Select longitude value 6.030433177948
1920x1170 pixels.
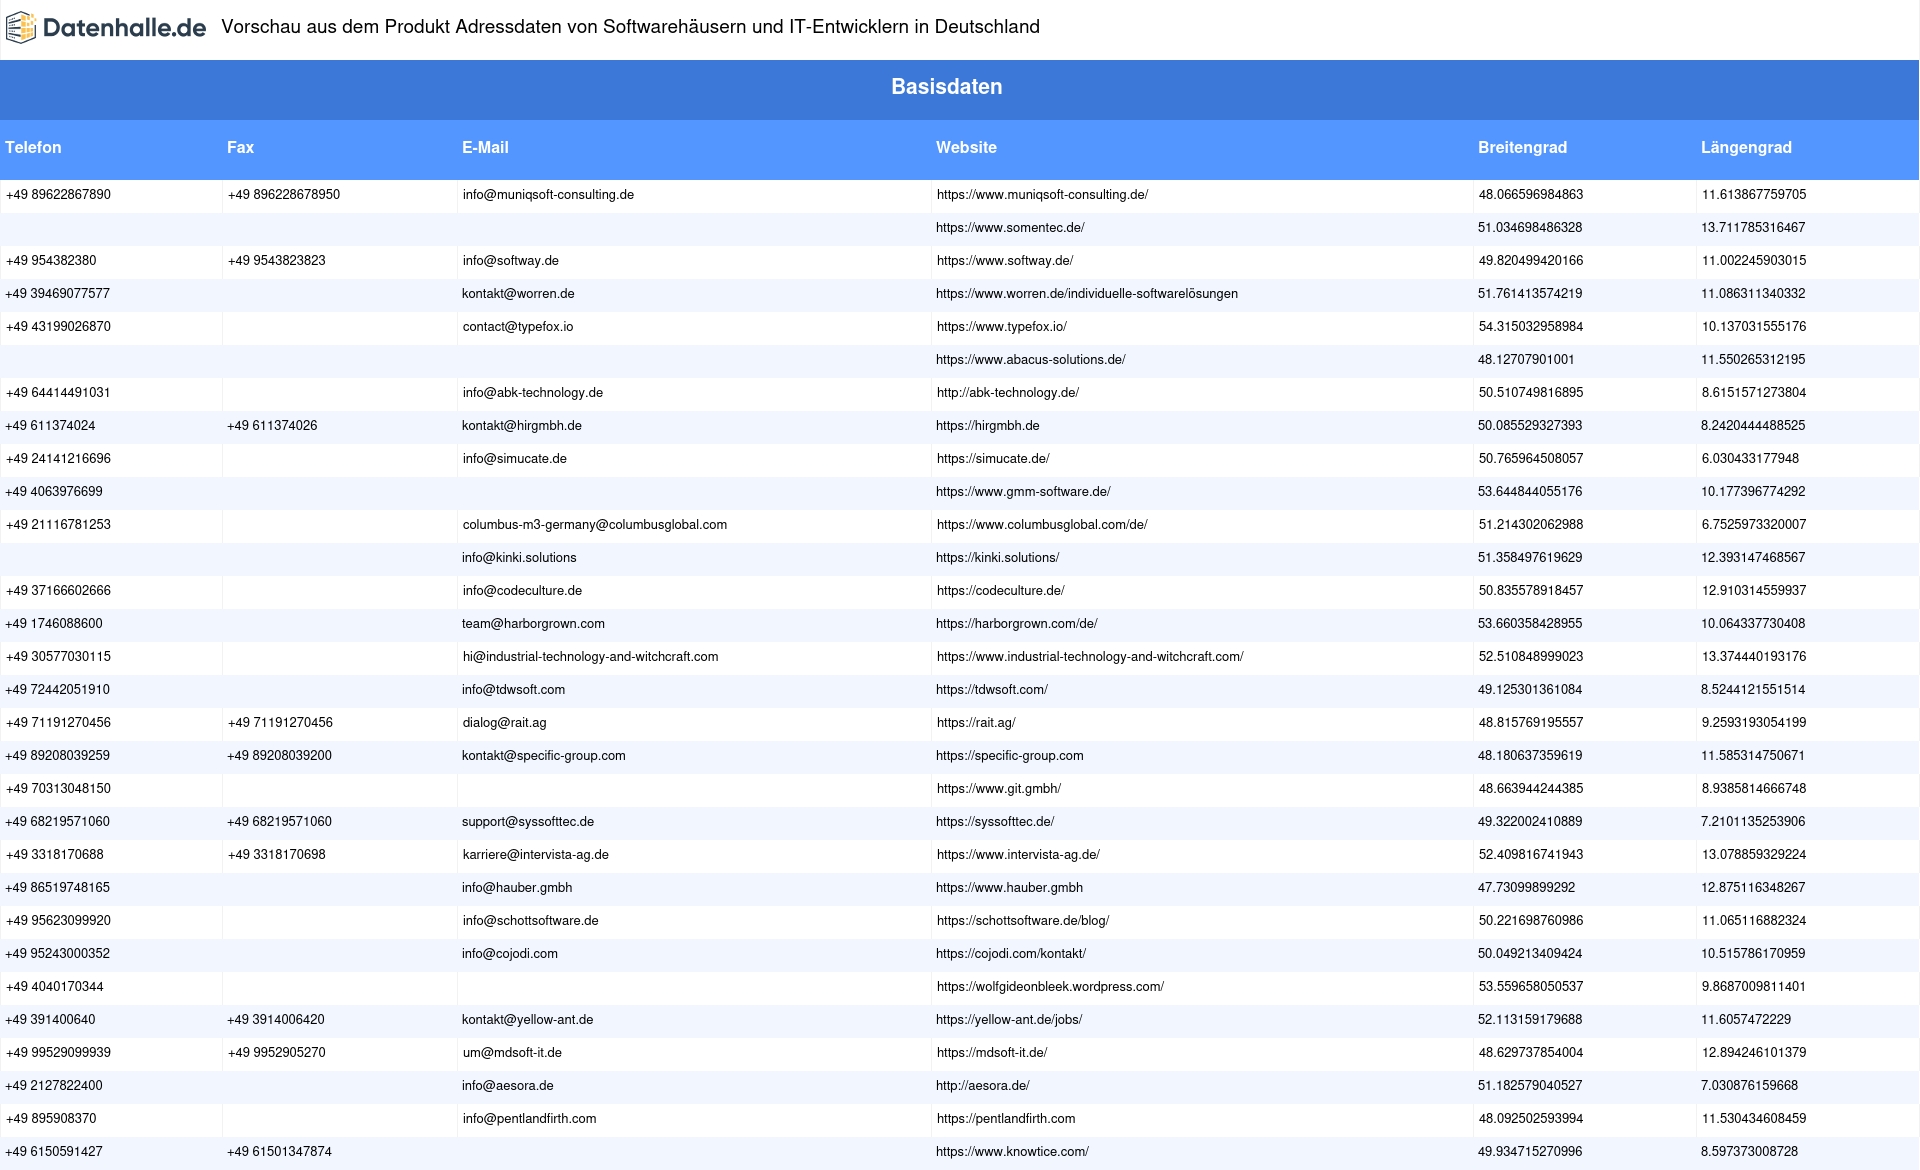[1750, 459]
